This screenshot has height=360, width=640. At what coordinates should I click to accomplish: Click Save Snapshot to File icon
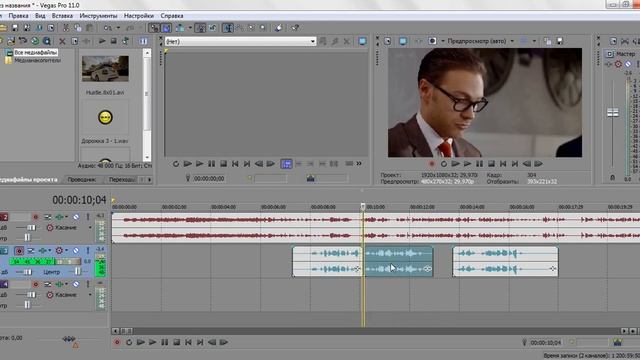click(560, 41)
